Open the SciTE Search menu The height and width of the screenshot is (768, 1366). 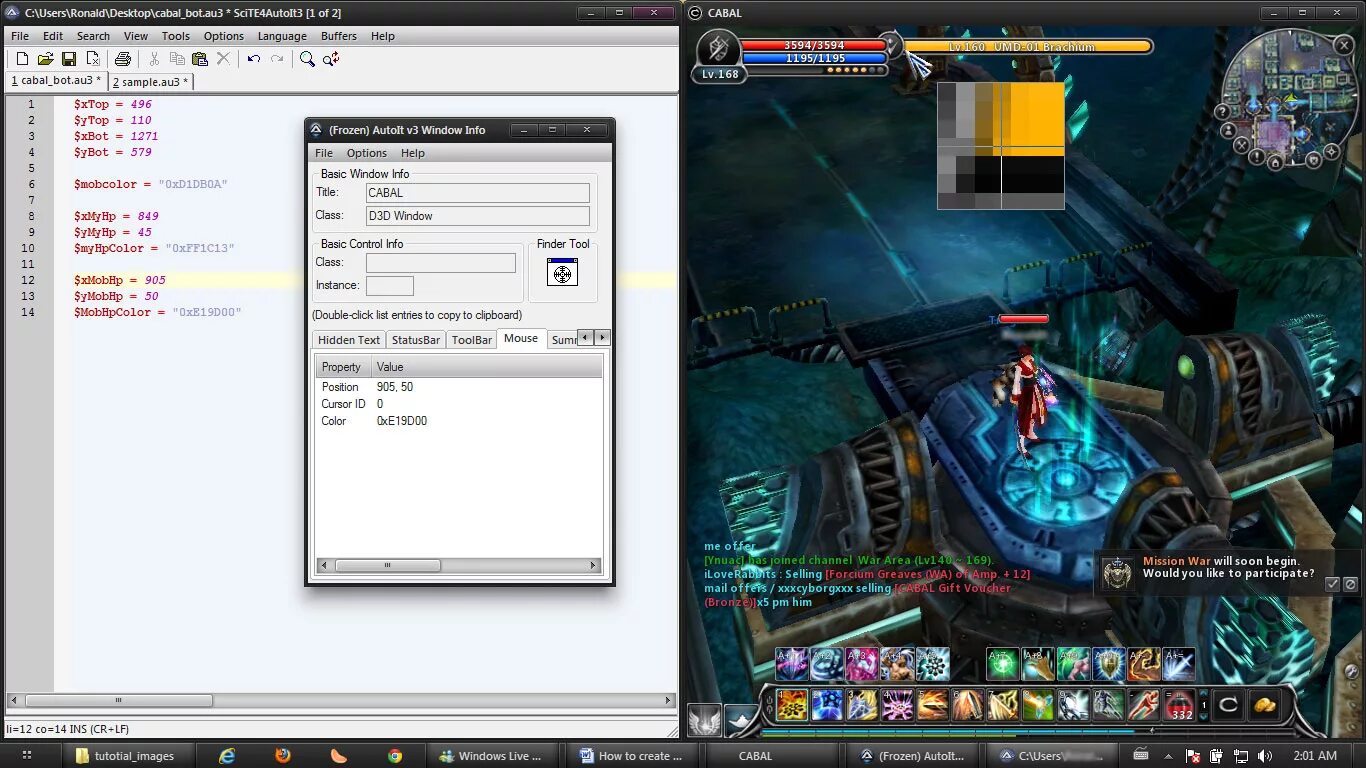[93, 36]
